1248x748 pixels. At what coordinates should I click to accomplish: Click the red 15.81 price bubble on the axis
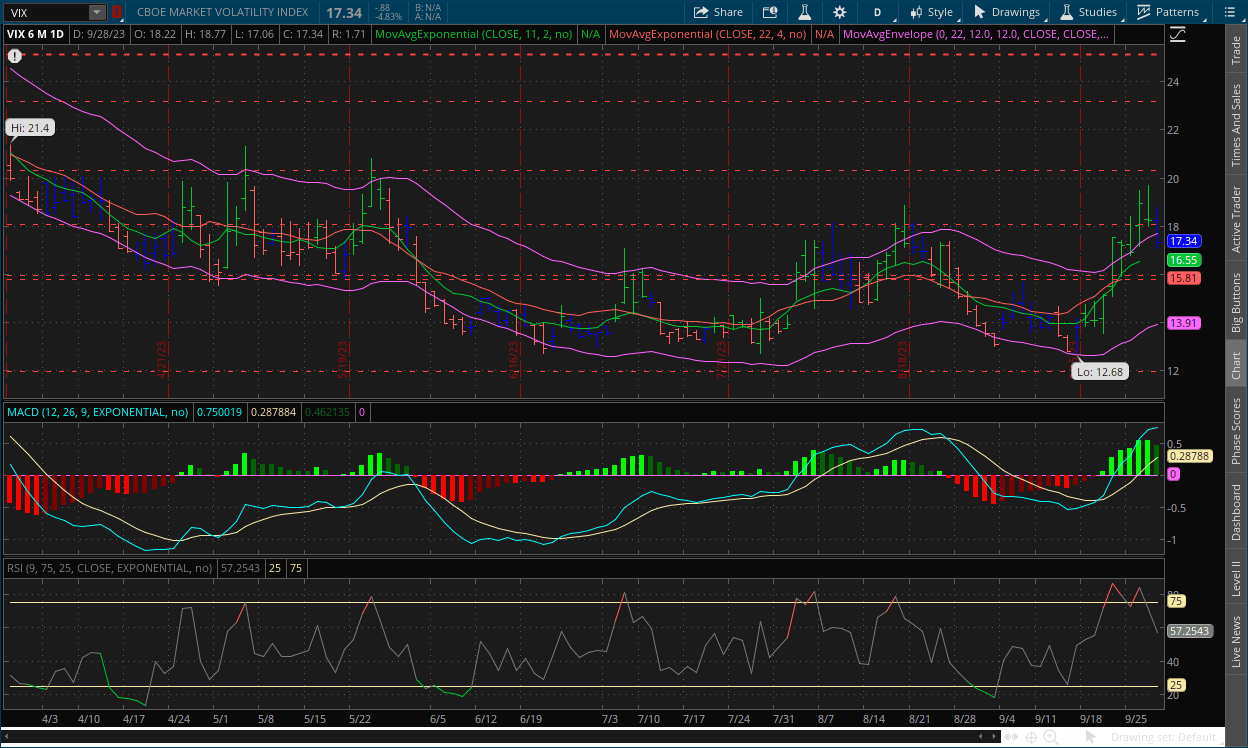coord(1184,277)
